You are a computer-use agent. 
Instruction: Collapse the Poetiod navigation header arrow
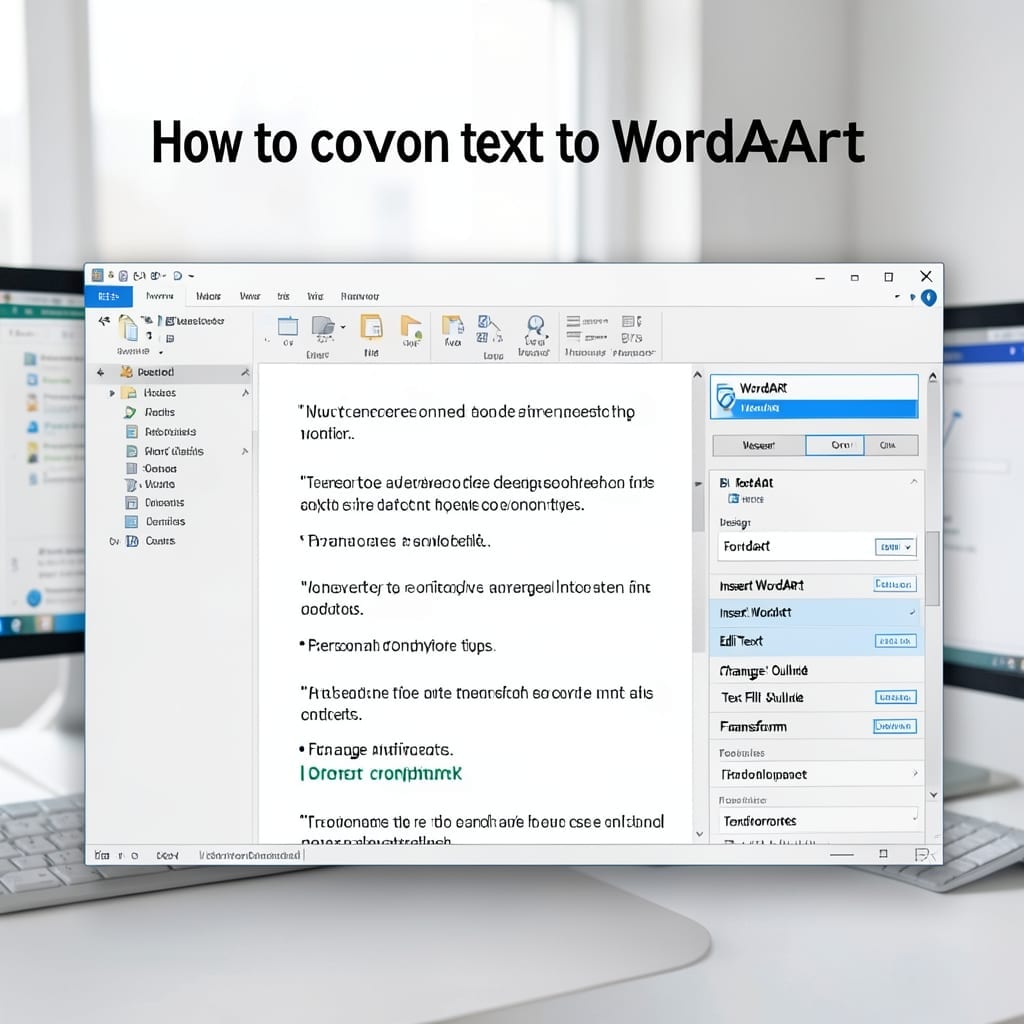click(245, 372)
